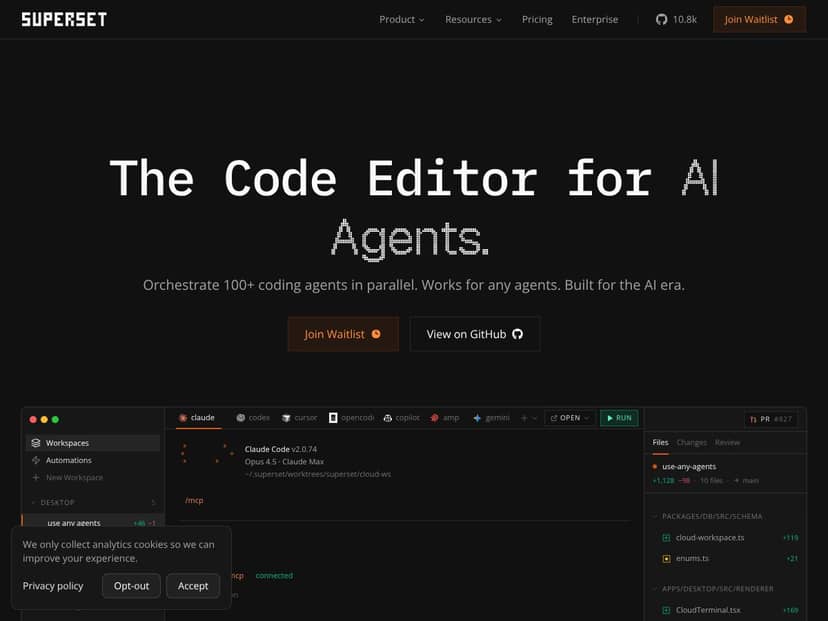Switch to the Review tab
Image resolution: width=828 pixels, height=621 pixels.
pos(727,443)
